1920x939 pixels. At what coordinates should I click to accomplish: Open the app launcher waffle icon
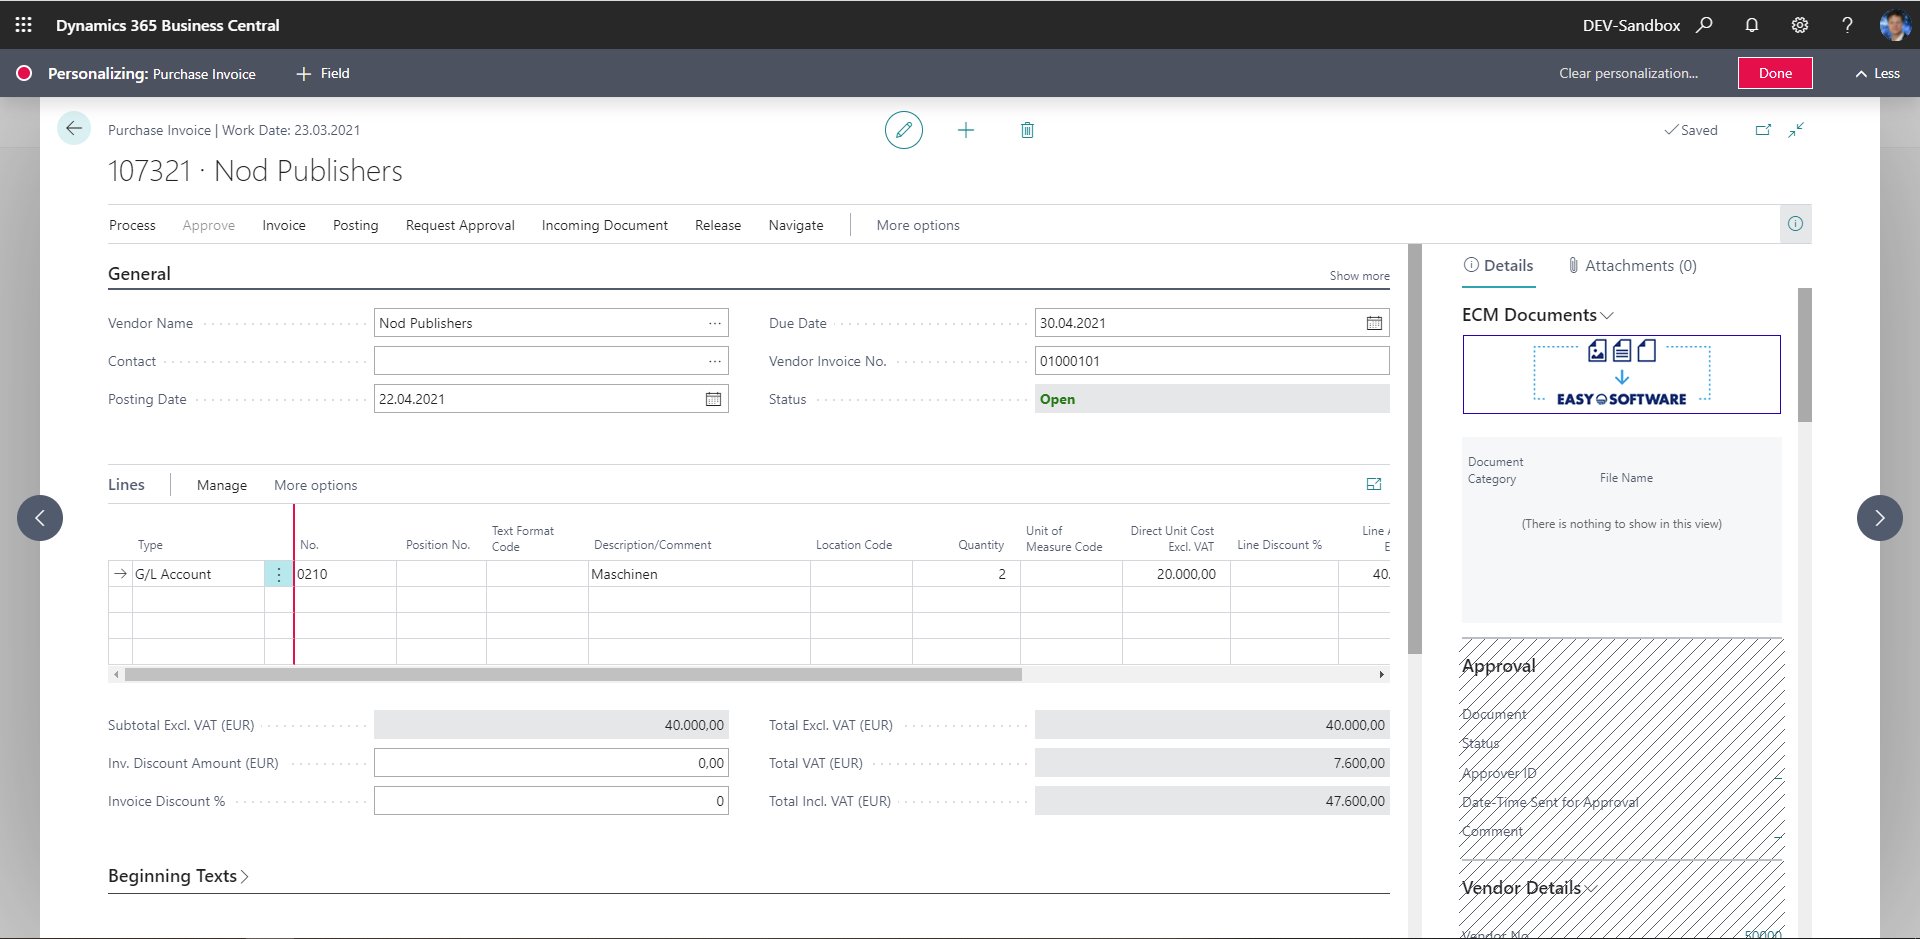point(24,25)
